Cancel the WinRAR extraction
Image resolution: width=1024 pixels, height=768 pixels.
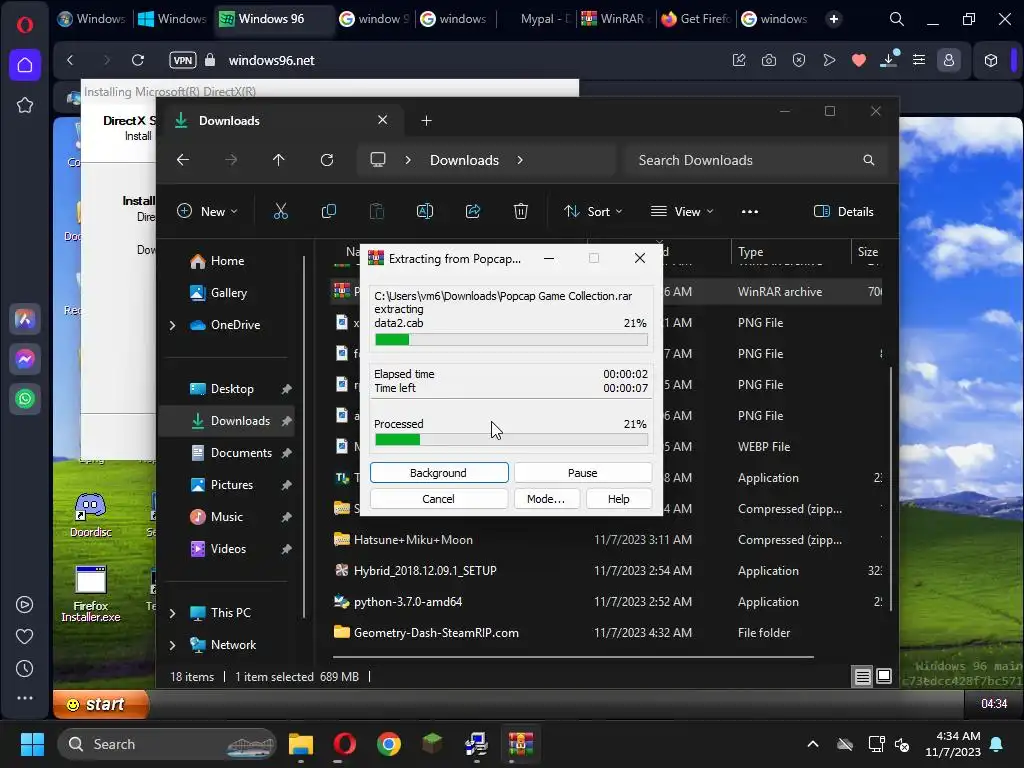click(x=438, y=499)
